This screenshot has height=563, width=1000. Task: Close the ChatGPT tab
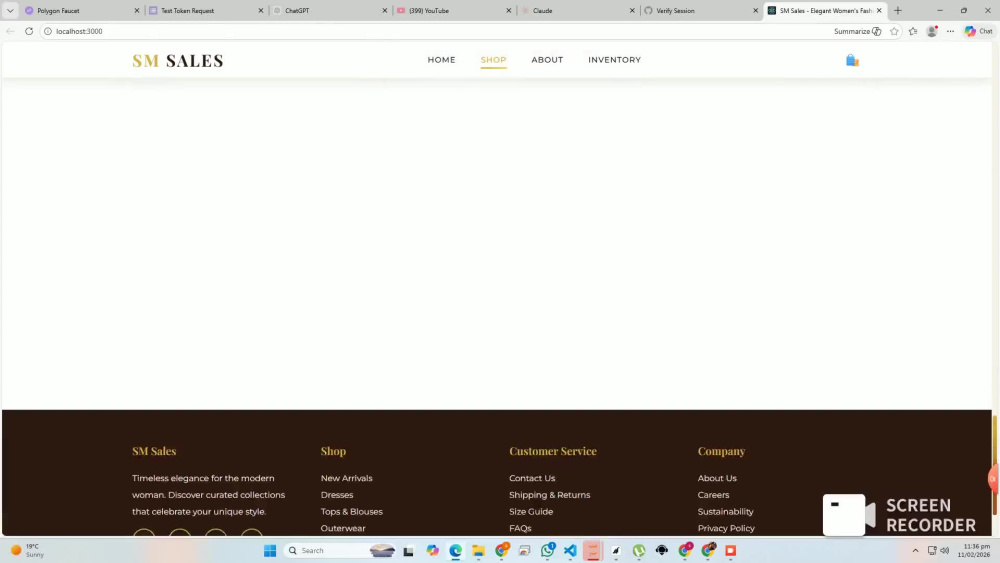click(x=385, y=11)
